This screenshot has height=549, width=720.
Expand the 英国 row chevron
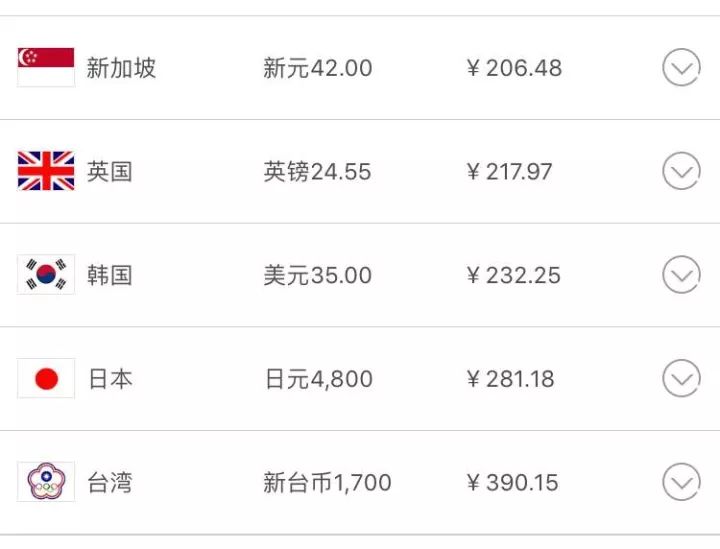681,172
